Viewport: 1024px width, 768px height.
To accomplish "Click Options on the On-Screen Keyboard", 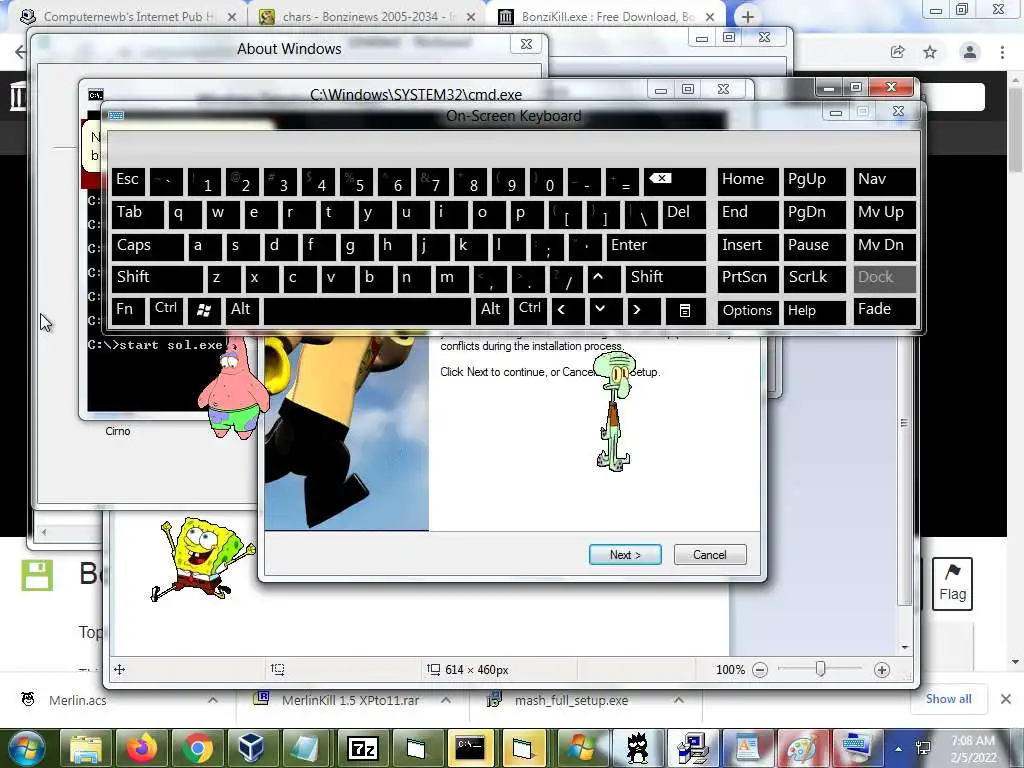I will coord(748,311).
